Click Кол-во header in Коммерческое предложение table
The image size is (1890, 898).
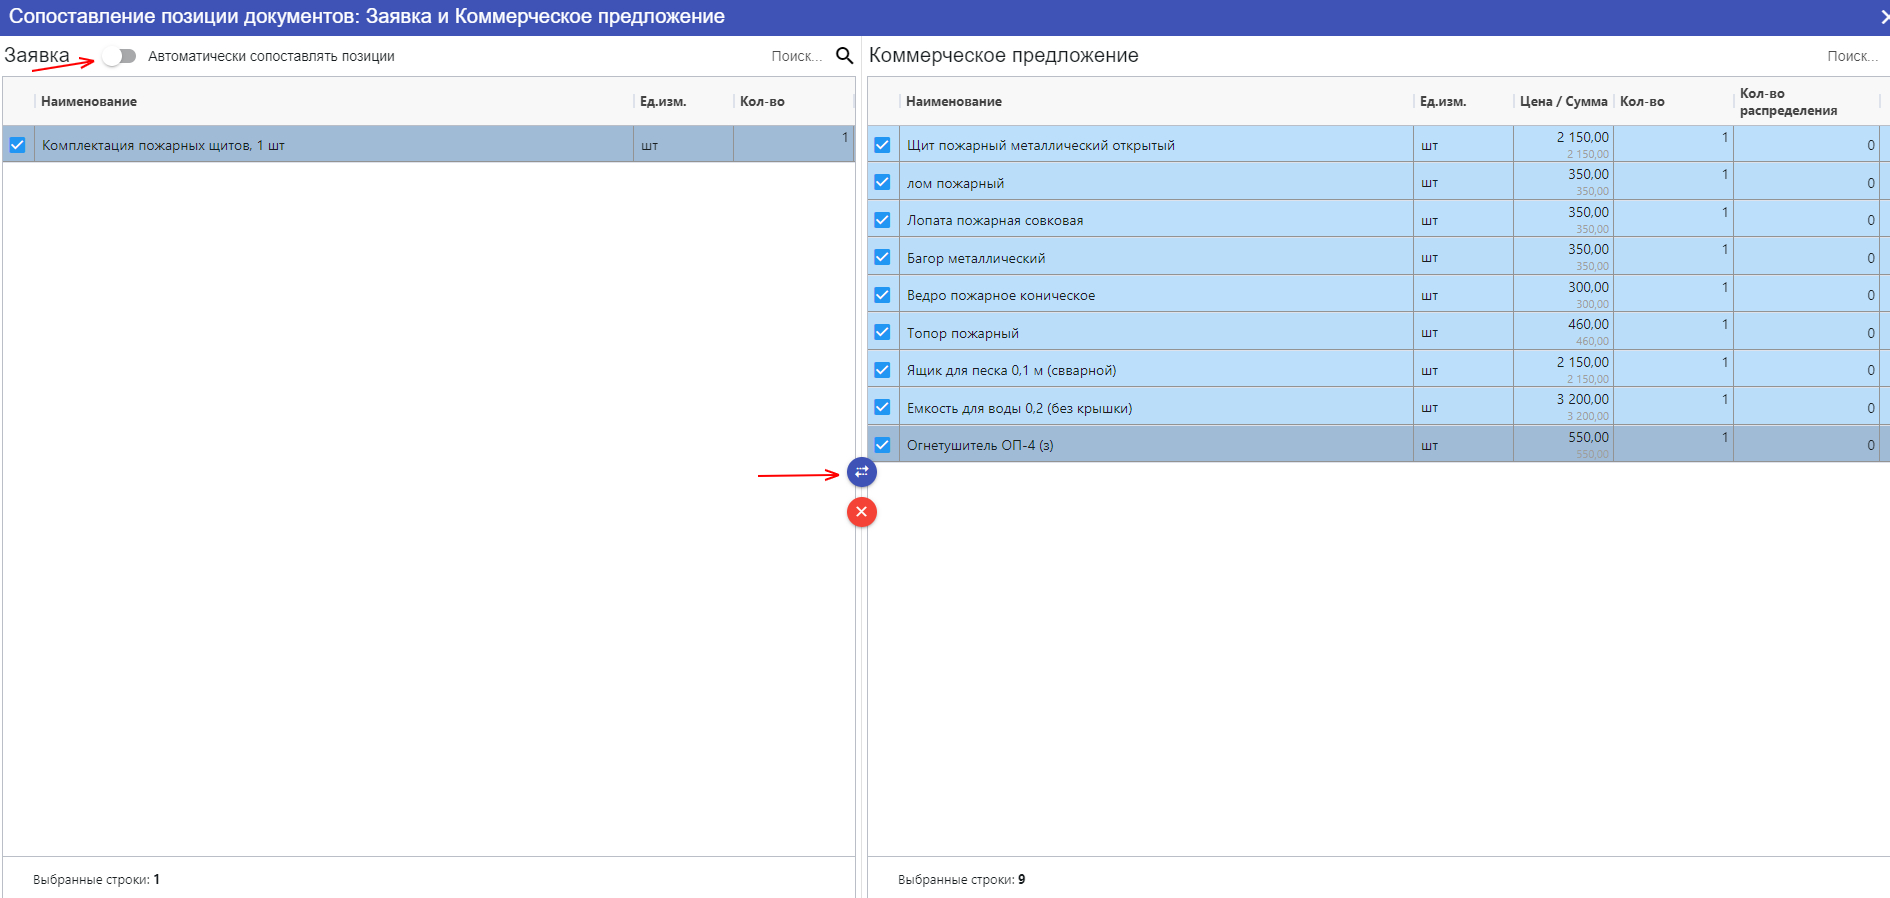click(1642, 101)
